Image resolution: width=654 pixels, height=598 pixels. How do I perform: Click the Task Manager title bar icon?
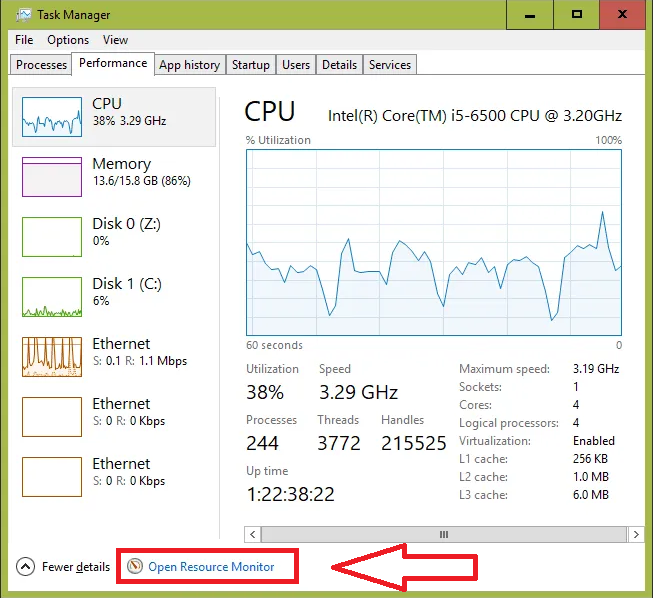tap(23, 15)
